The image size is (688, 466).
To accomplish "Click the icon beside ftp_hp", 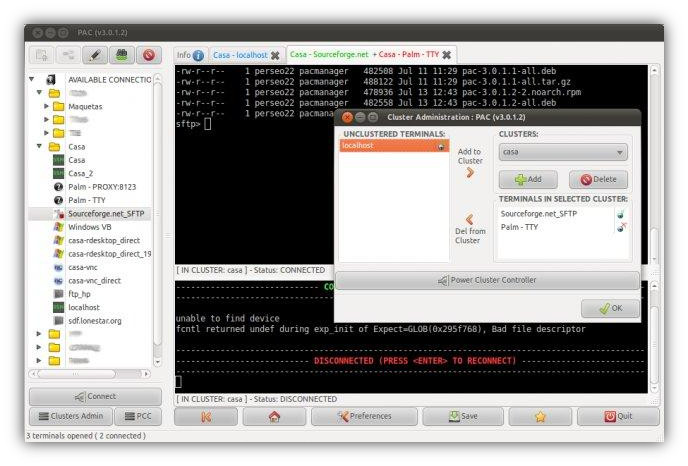I will click(x=58, y=294).
